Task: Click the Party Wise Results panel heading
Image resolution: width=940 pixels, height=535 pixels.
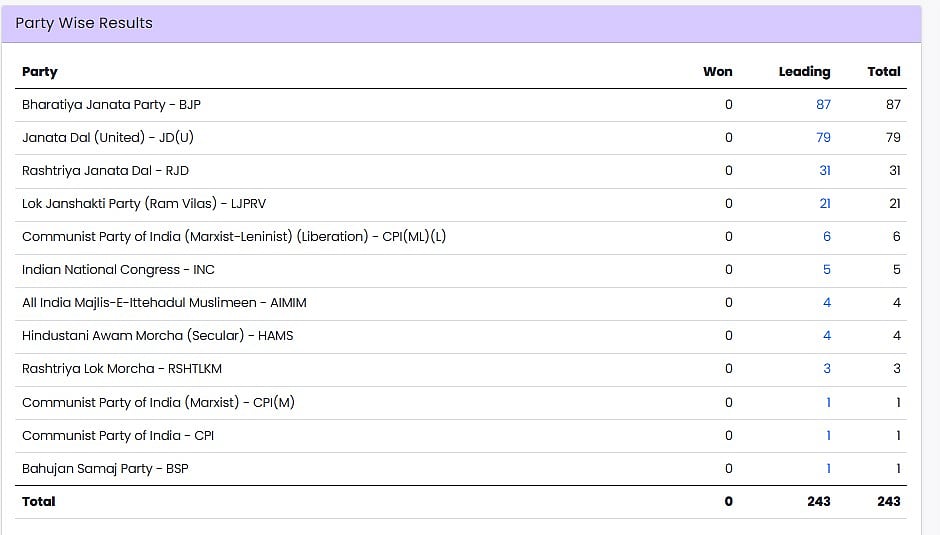Action: pyautogui.click(x=84, y=23)
